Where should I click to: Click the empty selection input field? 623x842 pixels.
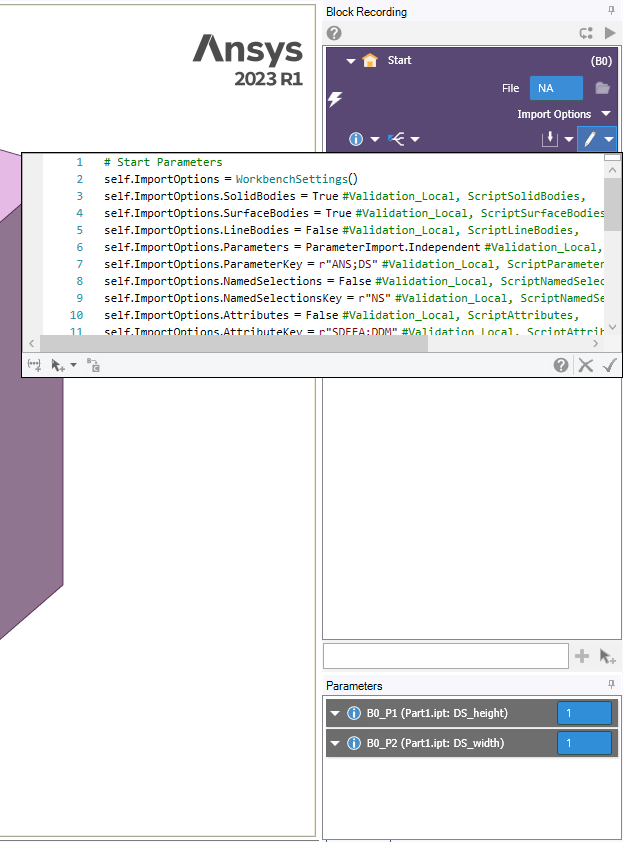click(x=446, y=656)
